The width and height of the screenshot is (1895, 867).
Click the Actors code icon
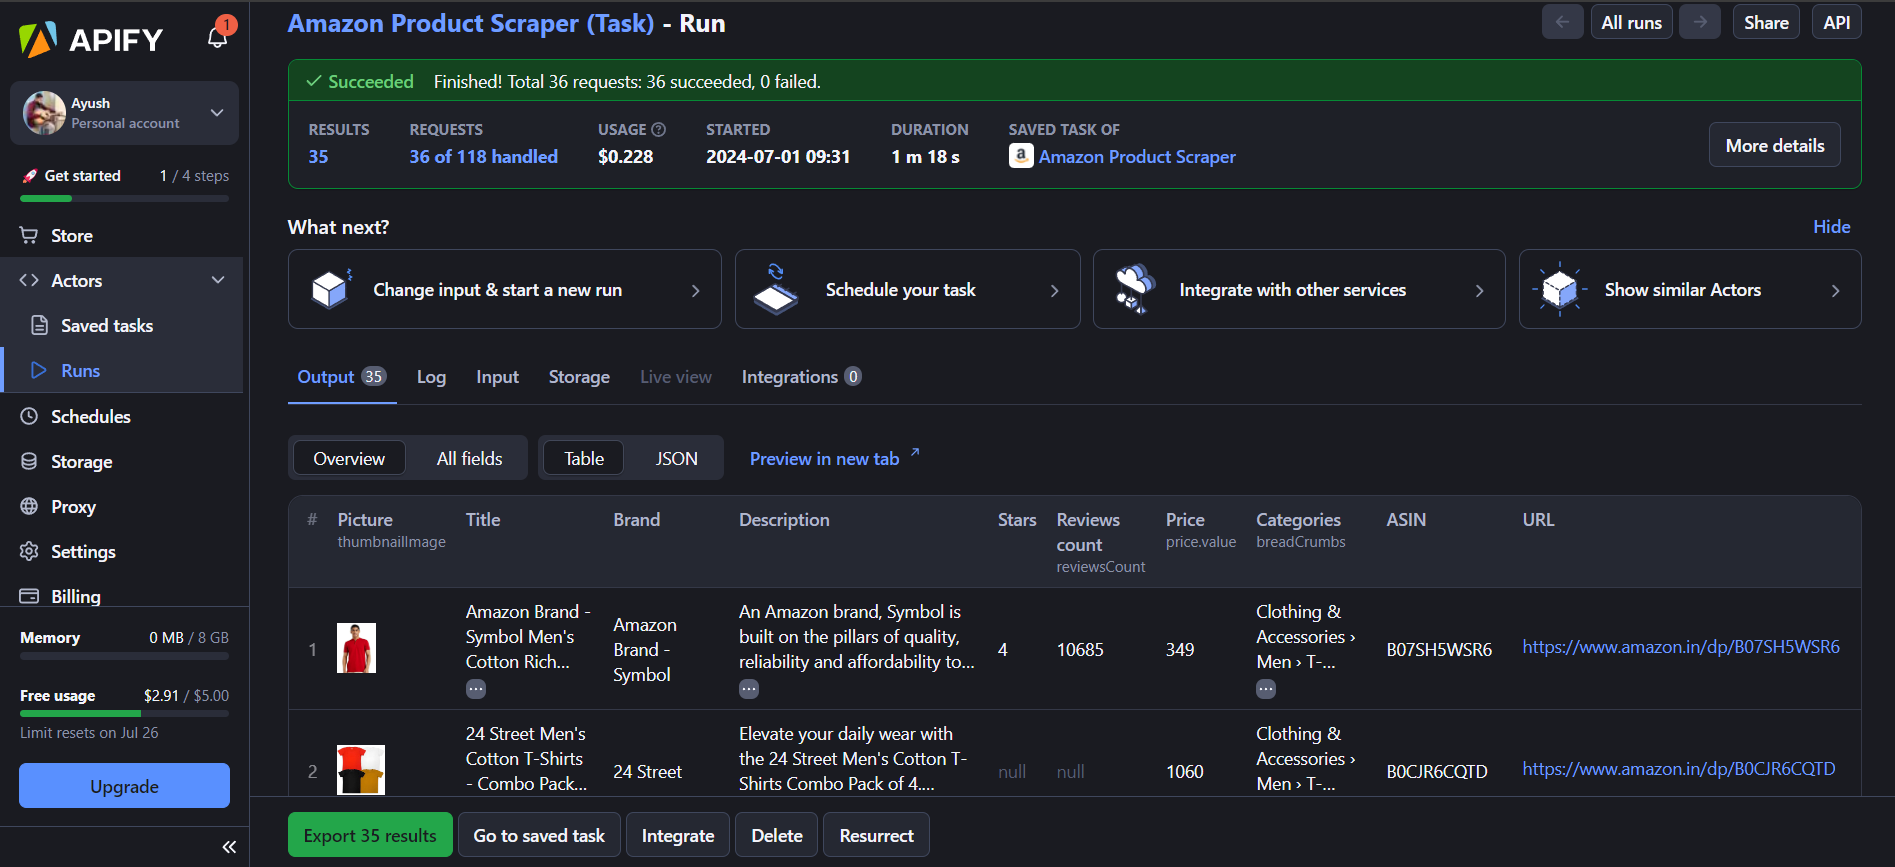[29, 280]
